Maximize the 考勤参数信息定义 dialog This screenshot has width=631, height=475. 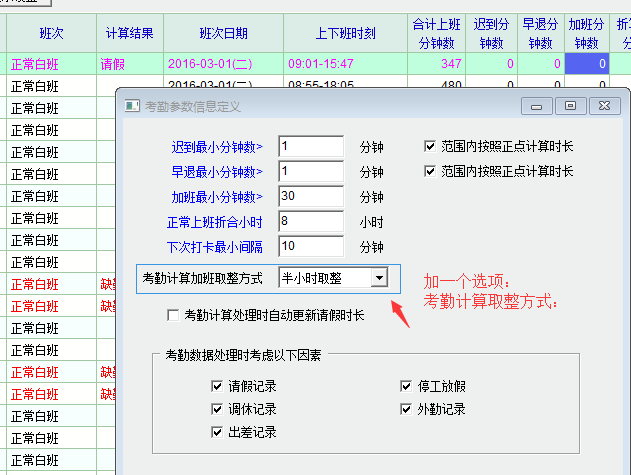pos(570,105)
